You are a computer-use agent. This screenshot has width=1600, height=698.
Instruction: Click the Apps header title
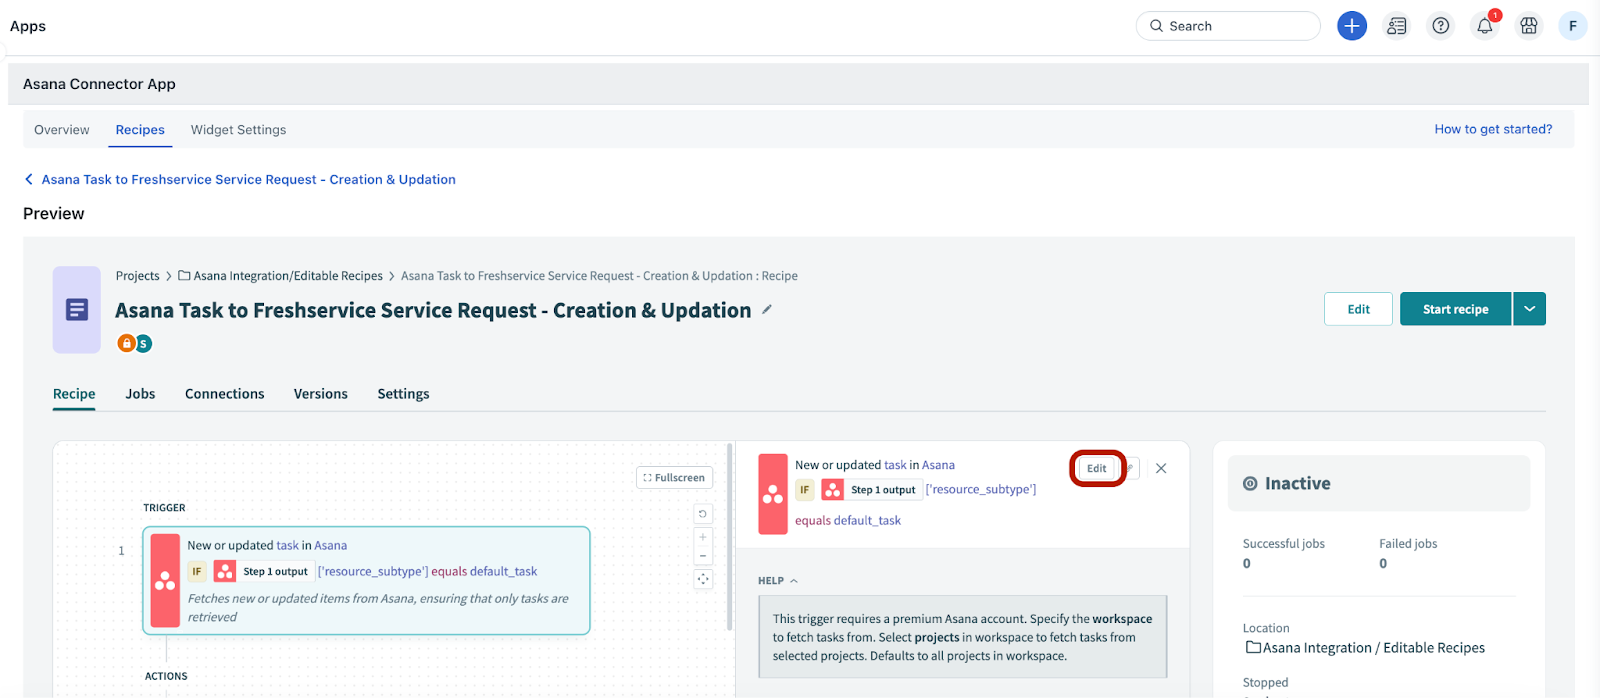point(28,26)
